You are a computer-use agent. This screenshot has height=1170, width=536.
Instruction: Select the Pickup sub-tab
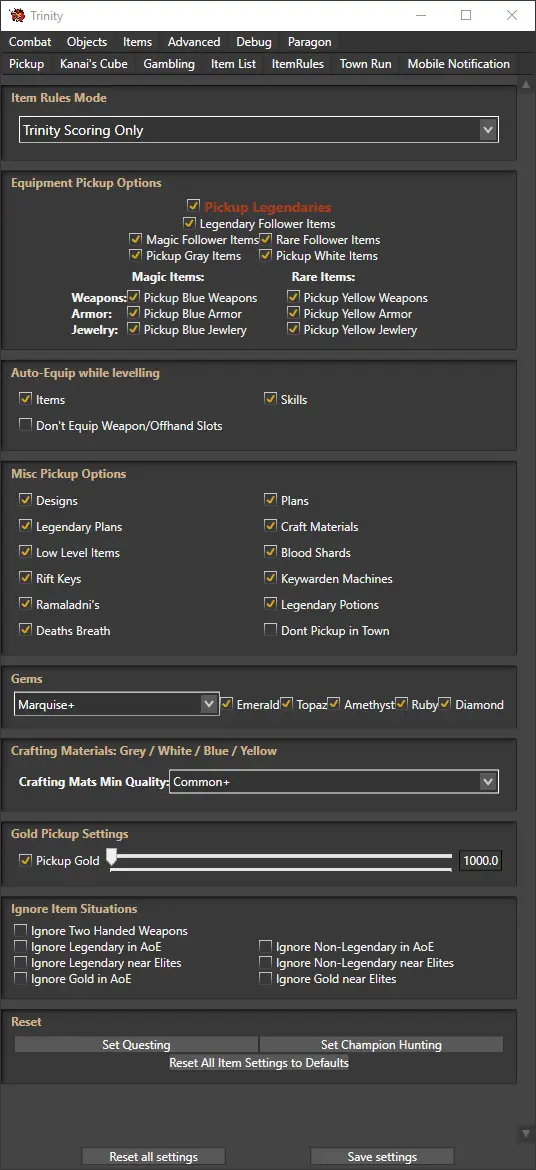tap(27, 63)
